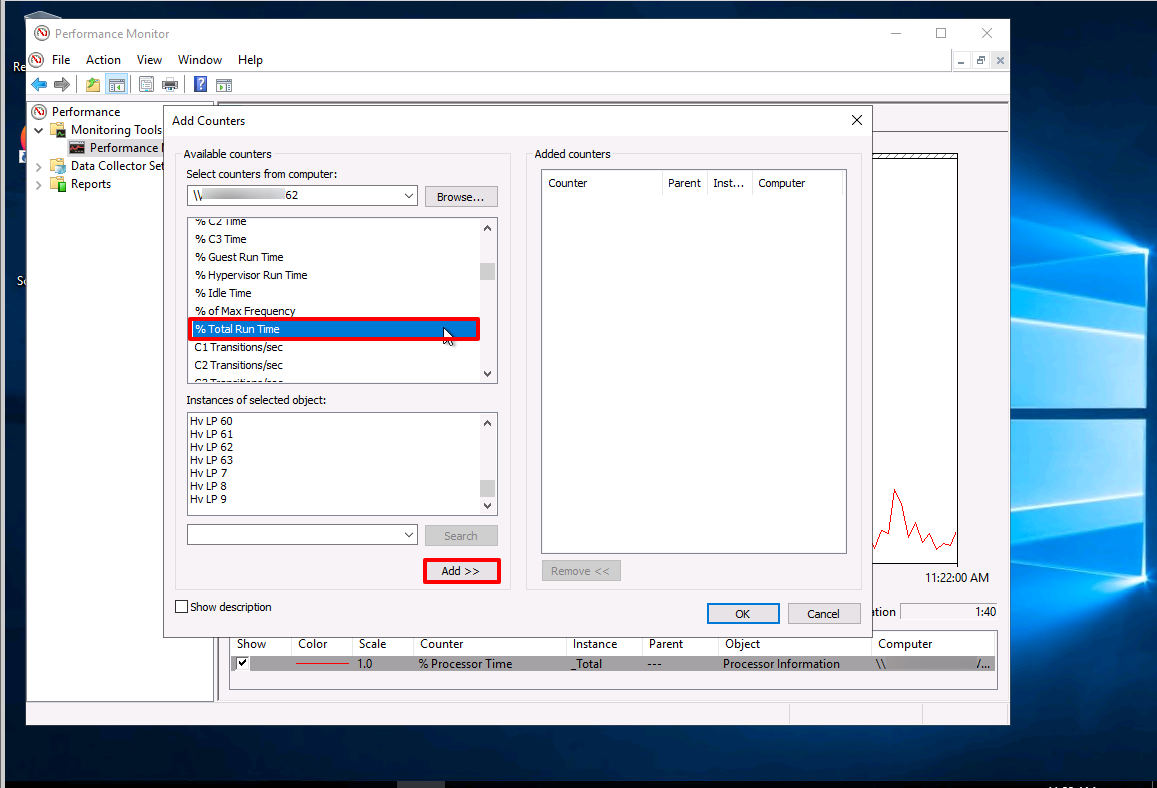The width and height of the screenshot is (1157, 788).
Task: Select instance Hv LP 60
Action: (x=211, y=421)
